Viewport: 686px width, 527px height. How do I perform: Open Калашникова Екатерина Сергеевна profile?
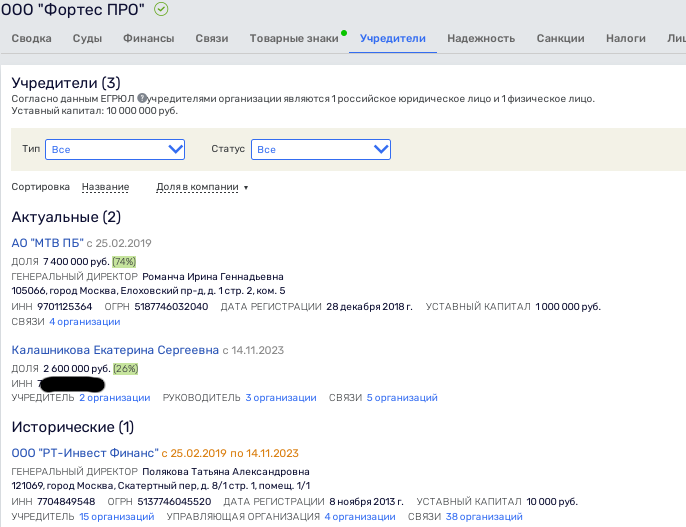pyautogui.click(x=115, y=350)
